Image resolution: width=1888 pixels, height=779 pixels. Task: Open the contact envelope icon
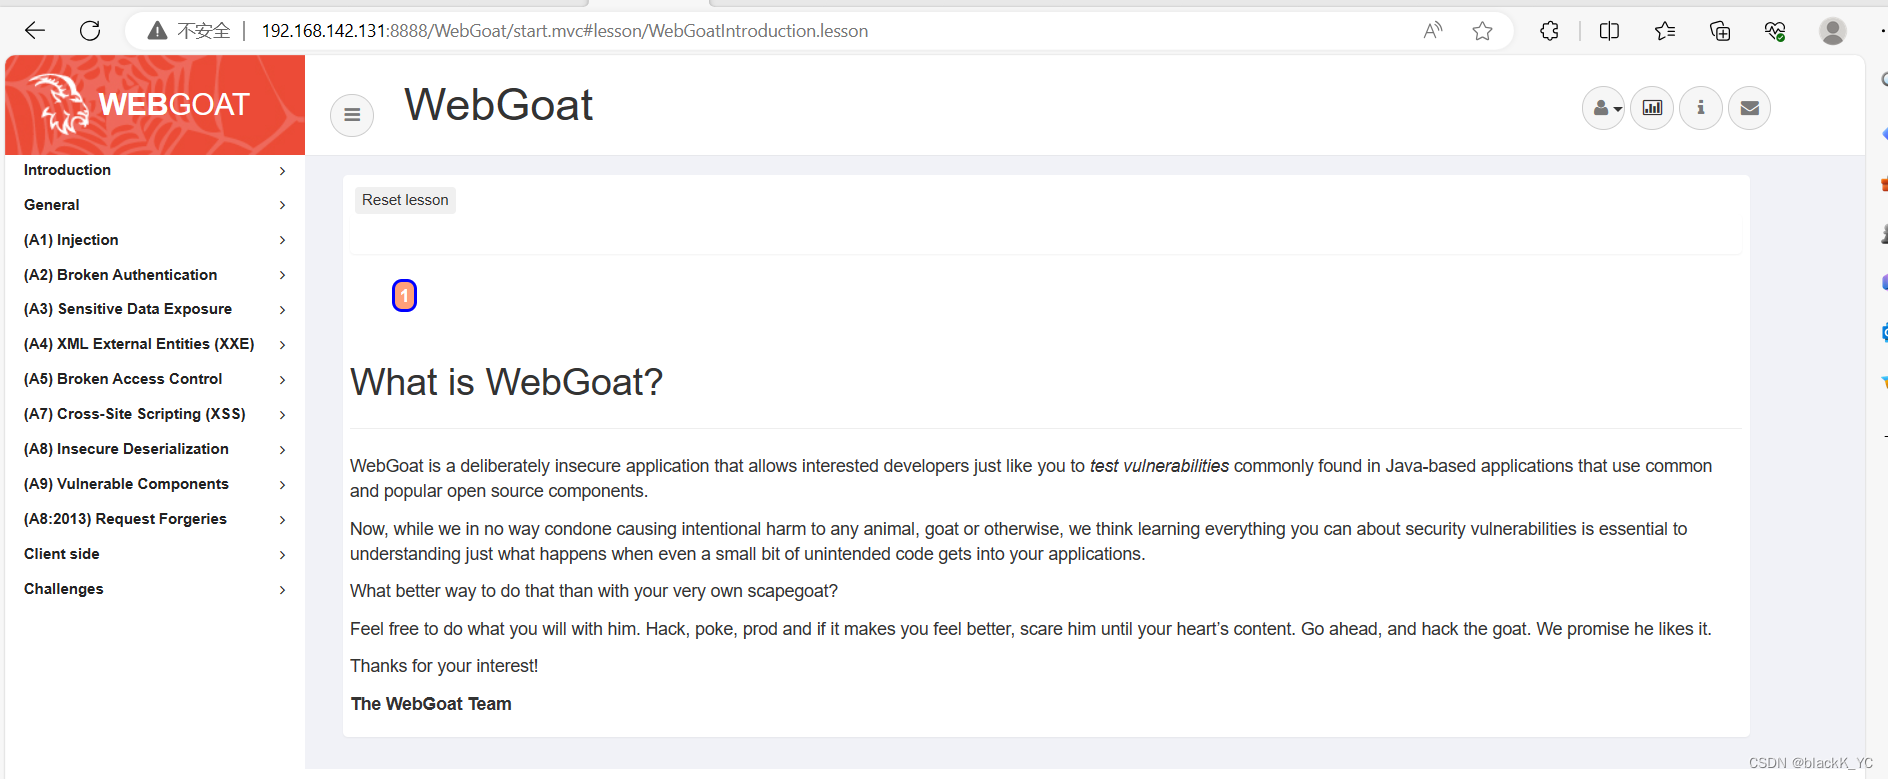[x=1749, y=108]
